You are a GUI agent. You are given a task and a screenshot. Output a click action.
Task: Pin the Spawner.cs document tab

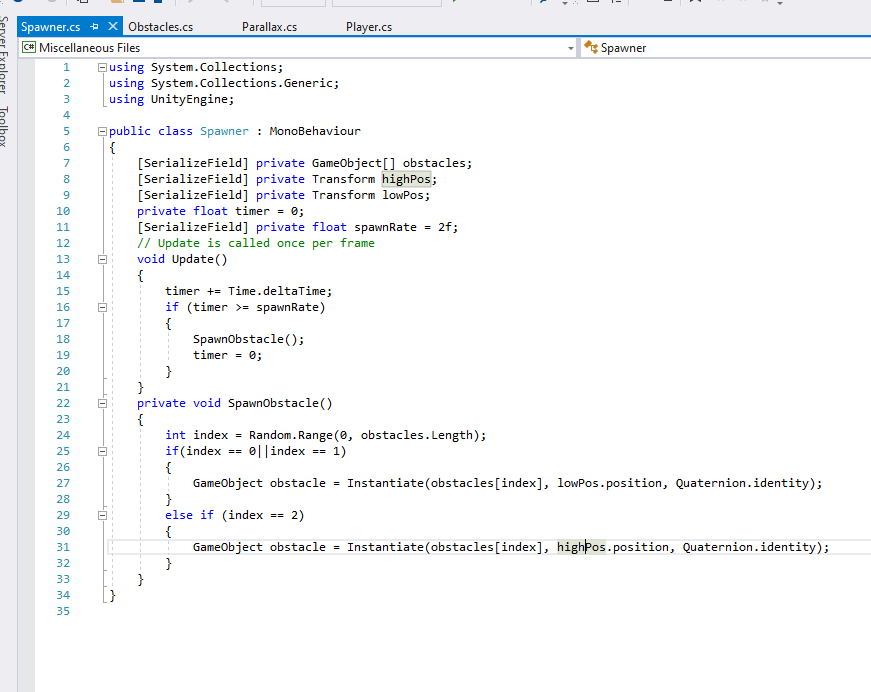click(x=94, y=27)
